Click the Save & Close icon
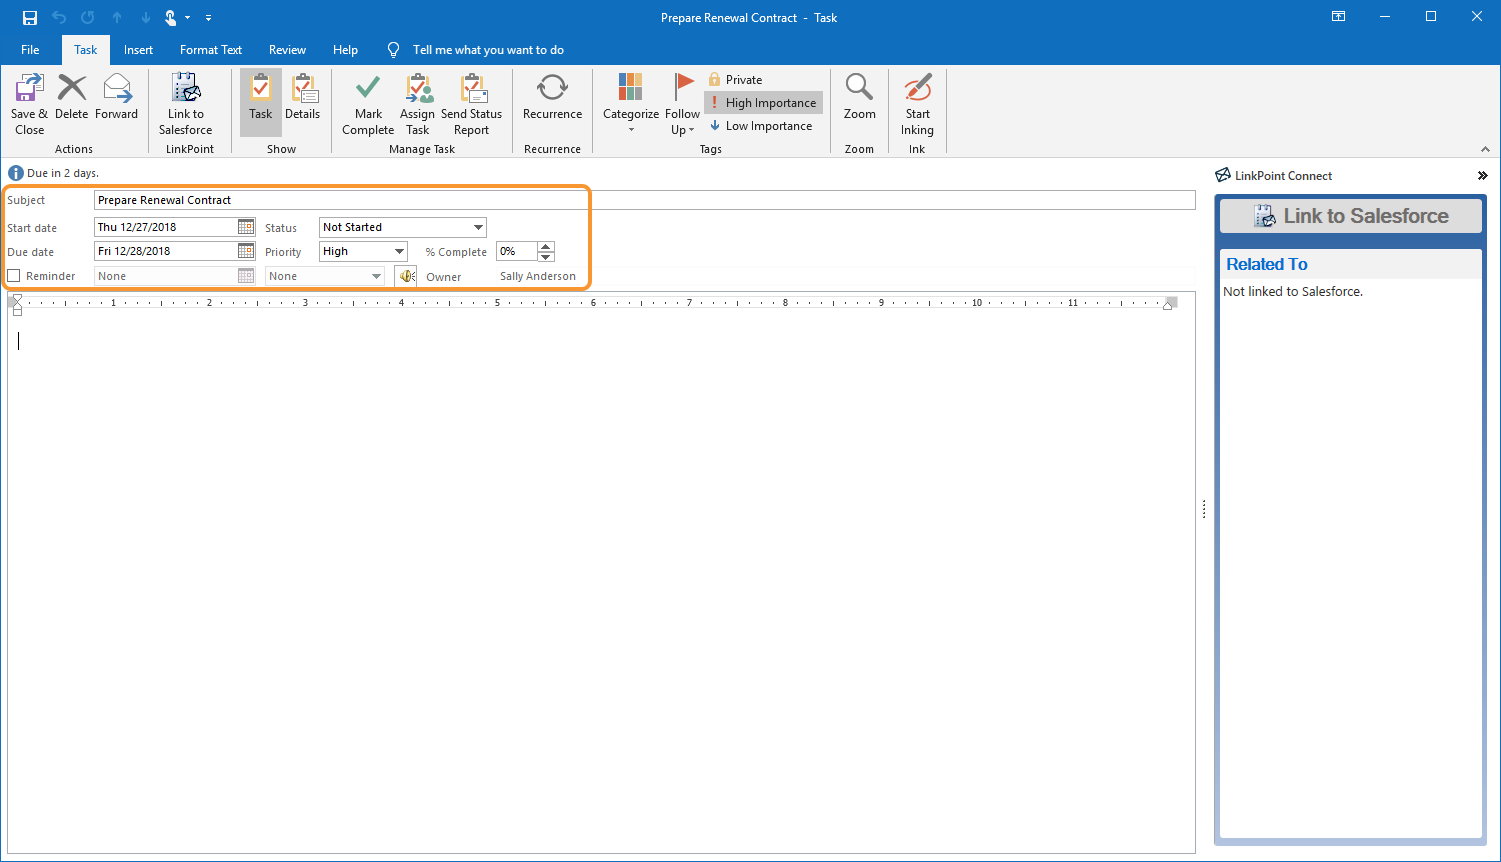 [29, 103]
